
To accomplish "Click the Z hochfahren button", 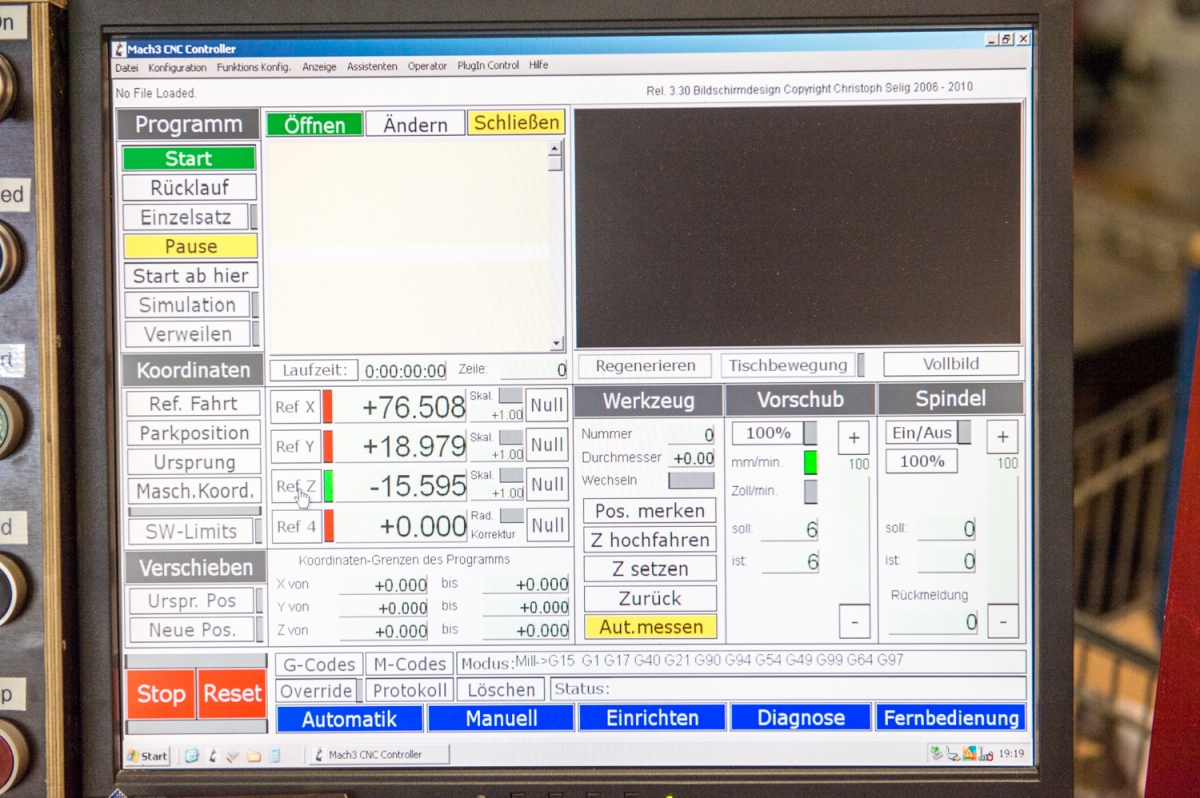I will pyautogui.click(x=650, y=540).
